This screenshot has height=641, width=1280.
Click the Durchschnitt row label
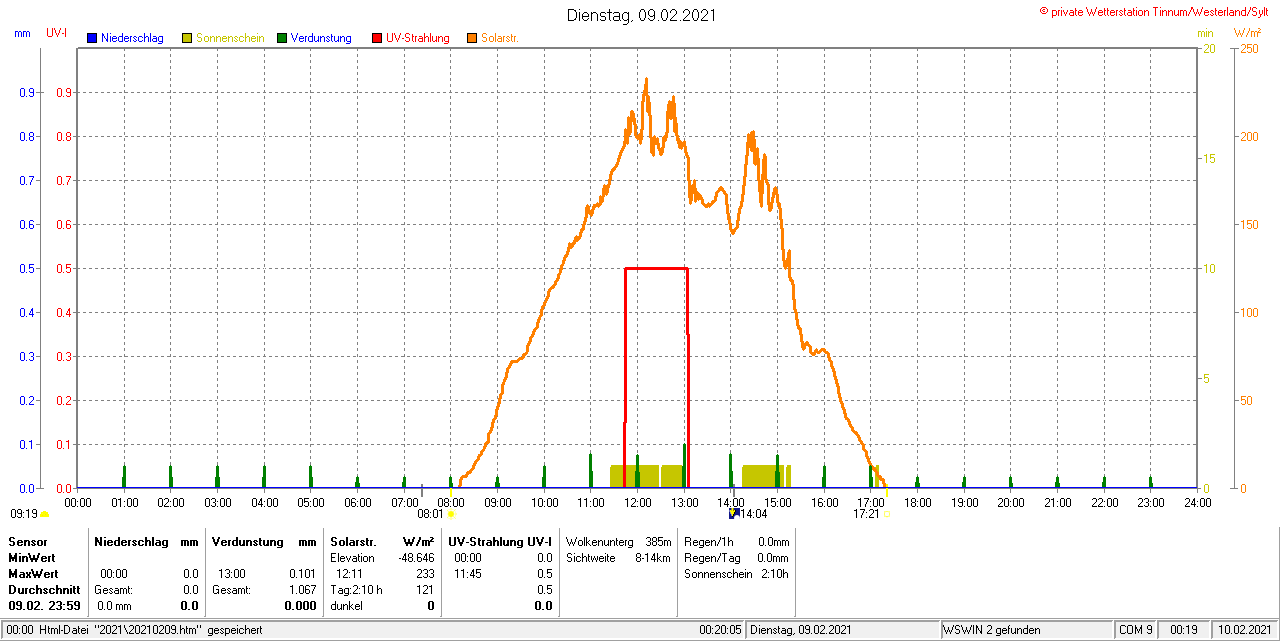tap(44, 590)
